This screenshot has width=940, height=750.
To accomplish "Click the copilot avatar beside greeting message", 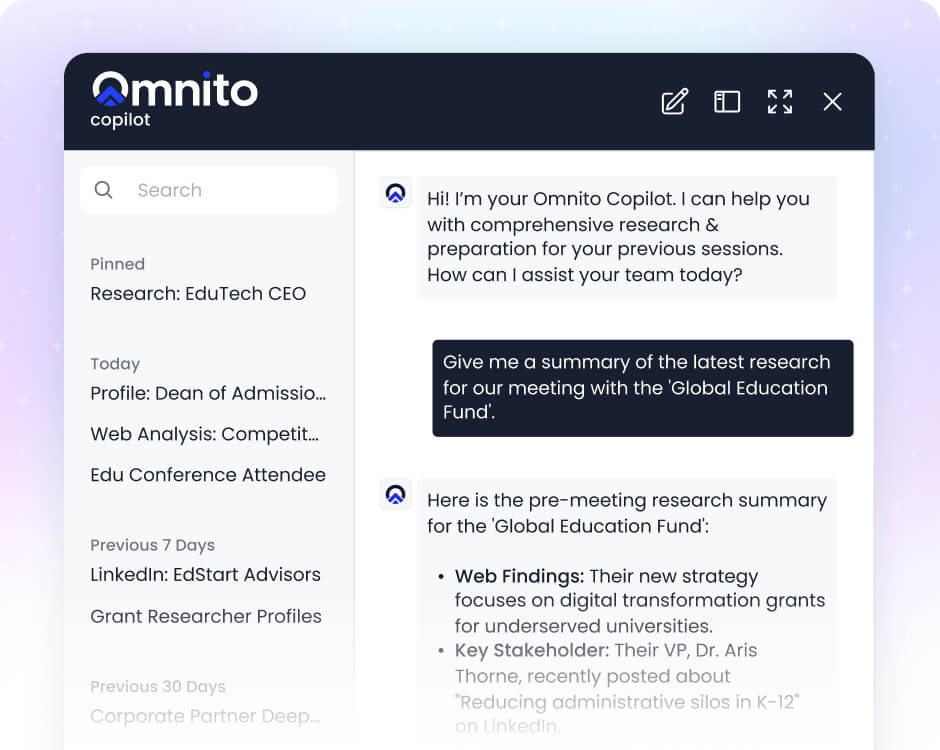I will tap(396, 192).
